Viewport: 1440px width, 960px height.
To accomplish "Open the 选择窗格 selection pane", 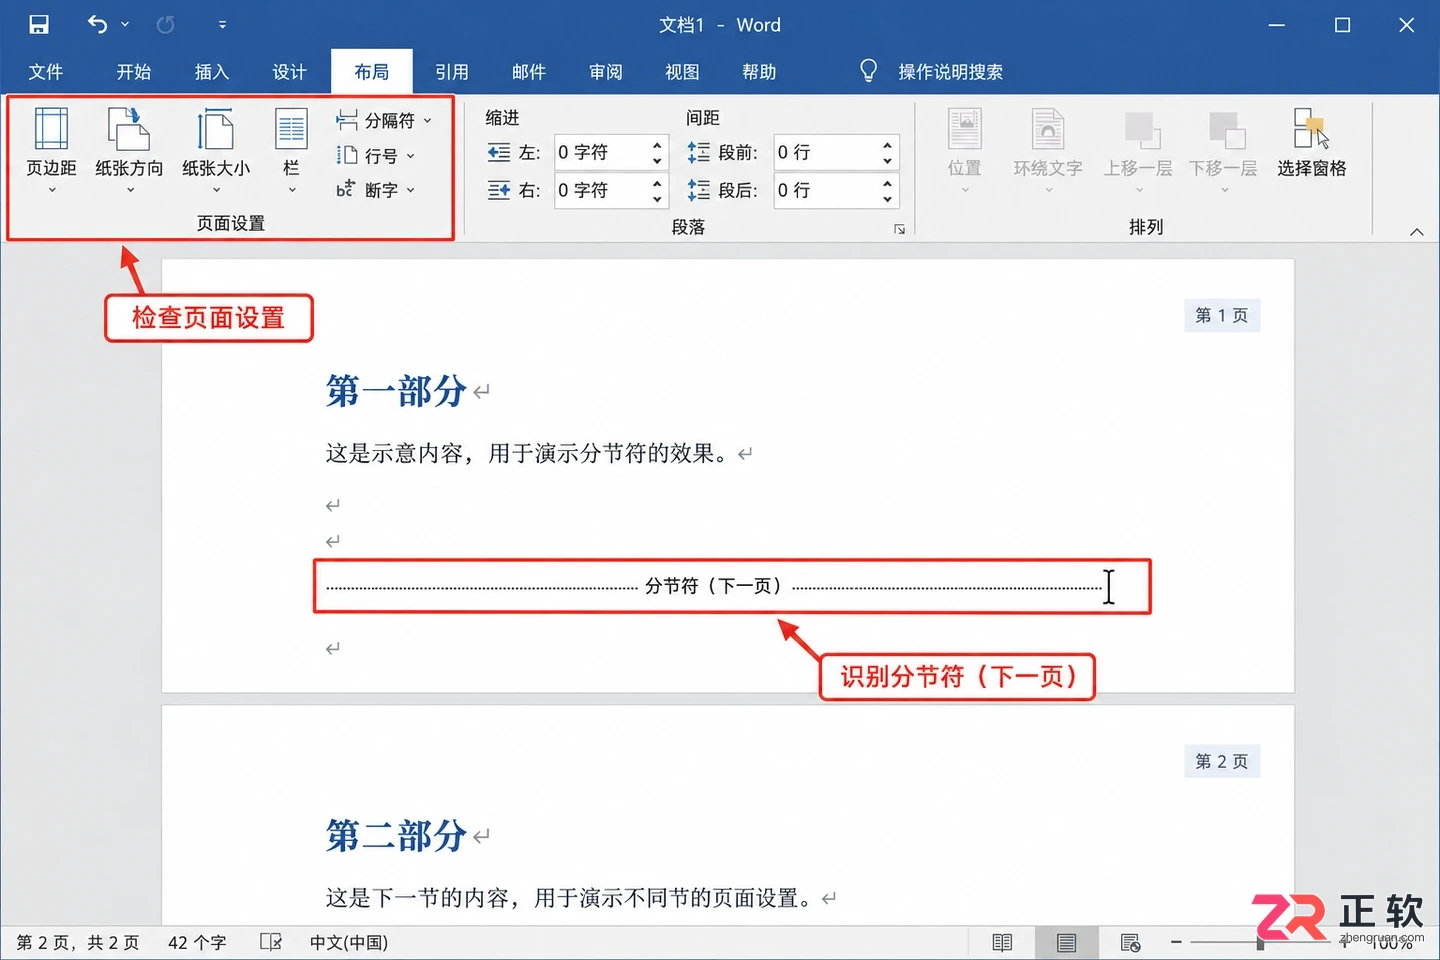I will click(x=1311, y=144).
